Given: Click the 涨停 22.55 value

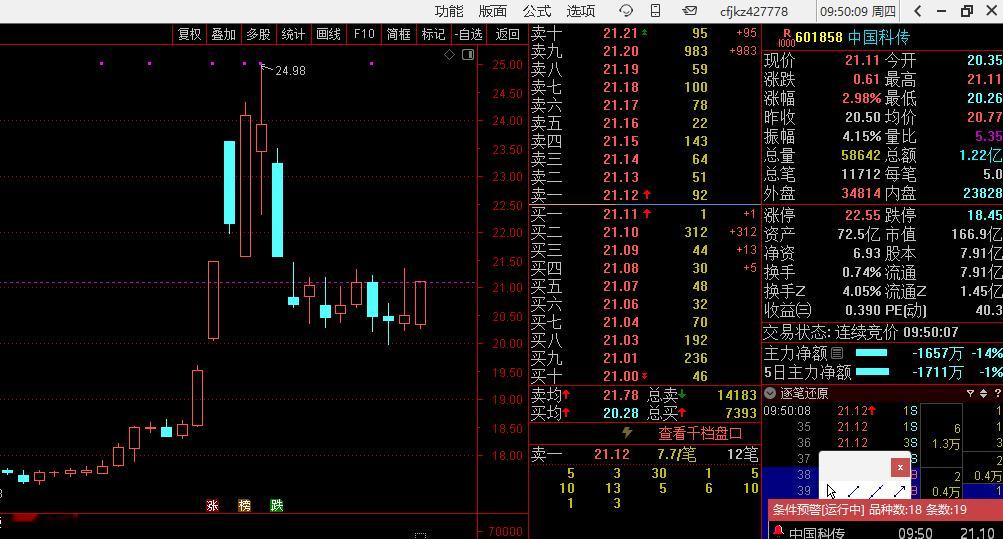Looking at the screenshot, I should click(x=862, y=215).
